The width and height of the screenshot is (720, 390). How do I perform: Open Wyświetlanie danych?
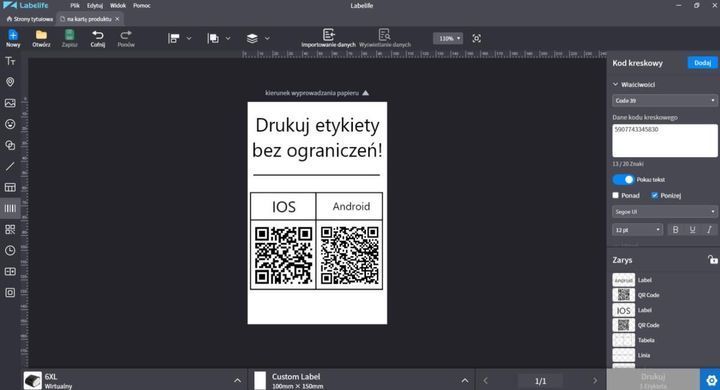(385, 38)
